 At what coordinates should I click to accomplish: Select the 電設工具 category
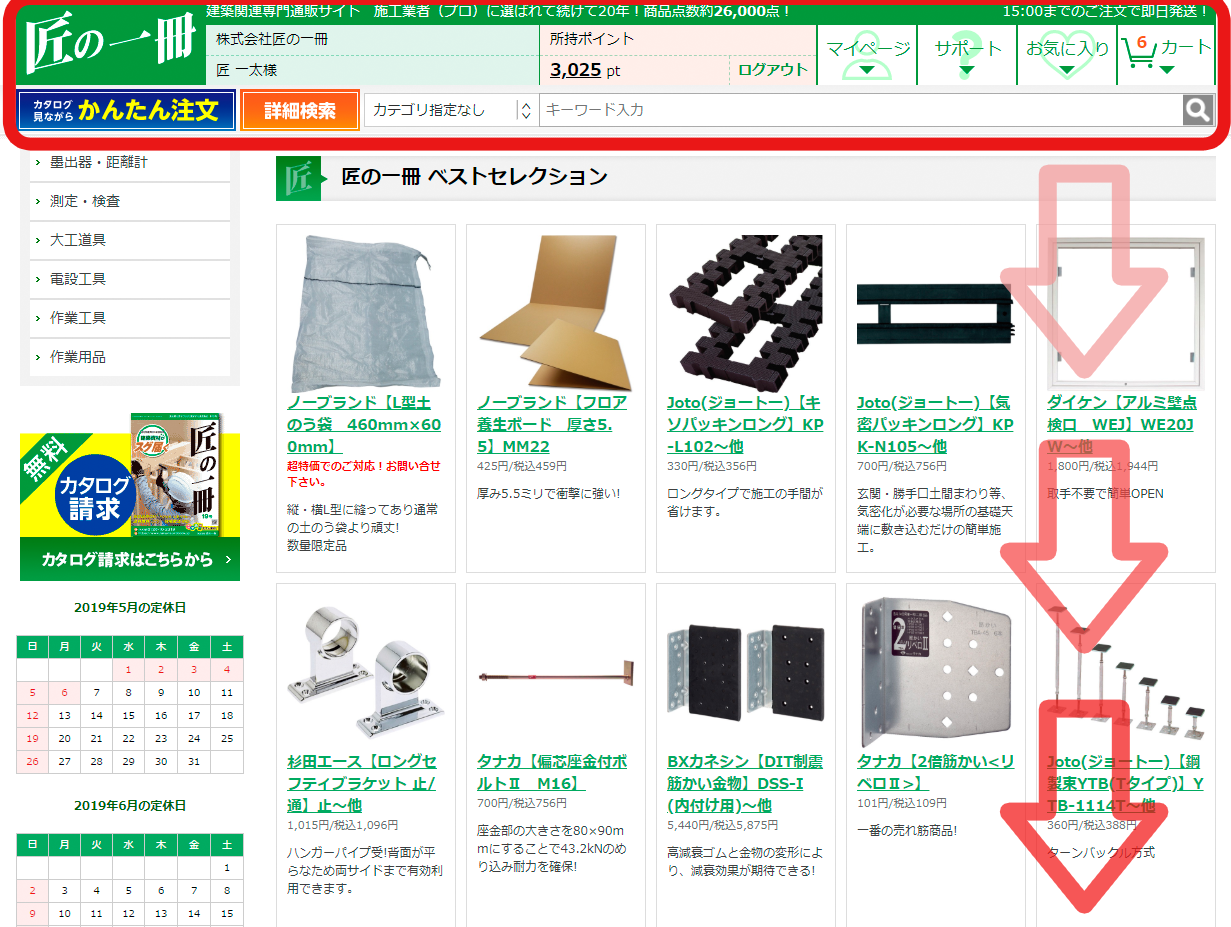[78, 279]
